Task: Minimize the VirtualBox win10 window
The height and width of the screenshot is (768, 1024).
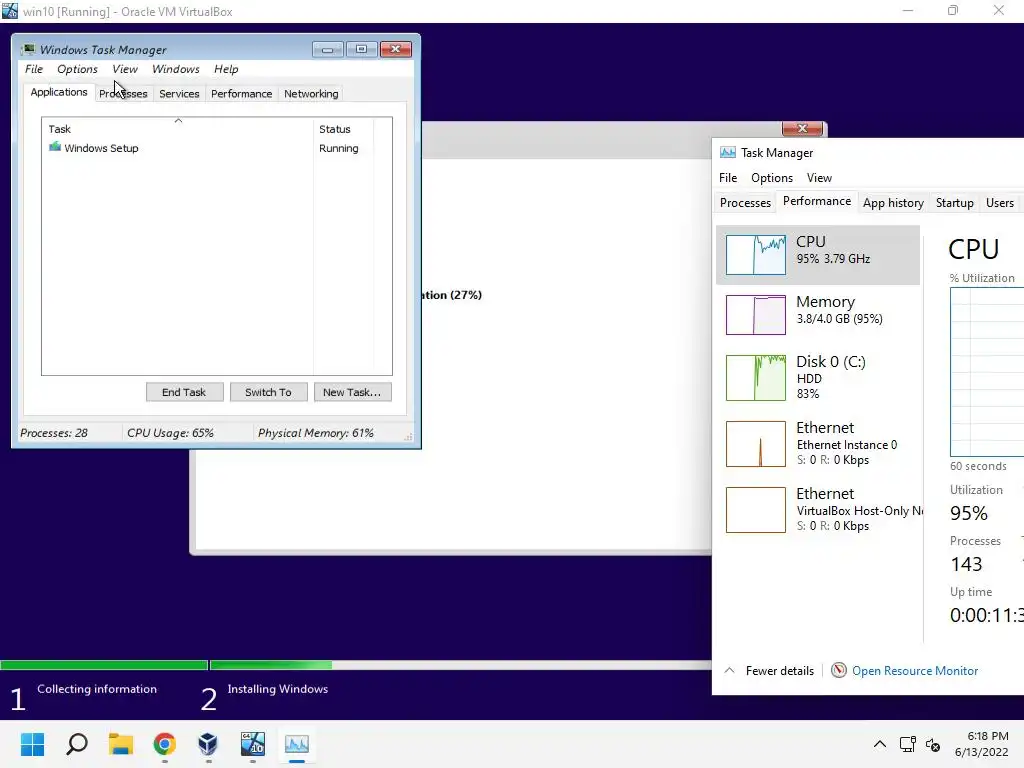Action: tap(908, 10)
